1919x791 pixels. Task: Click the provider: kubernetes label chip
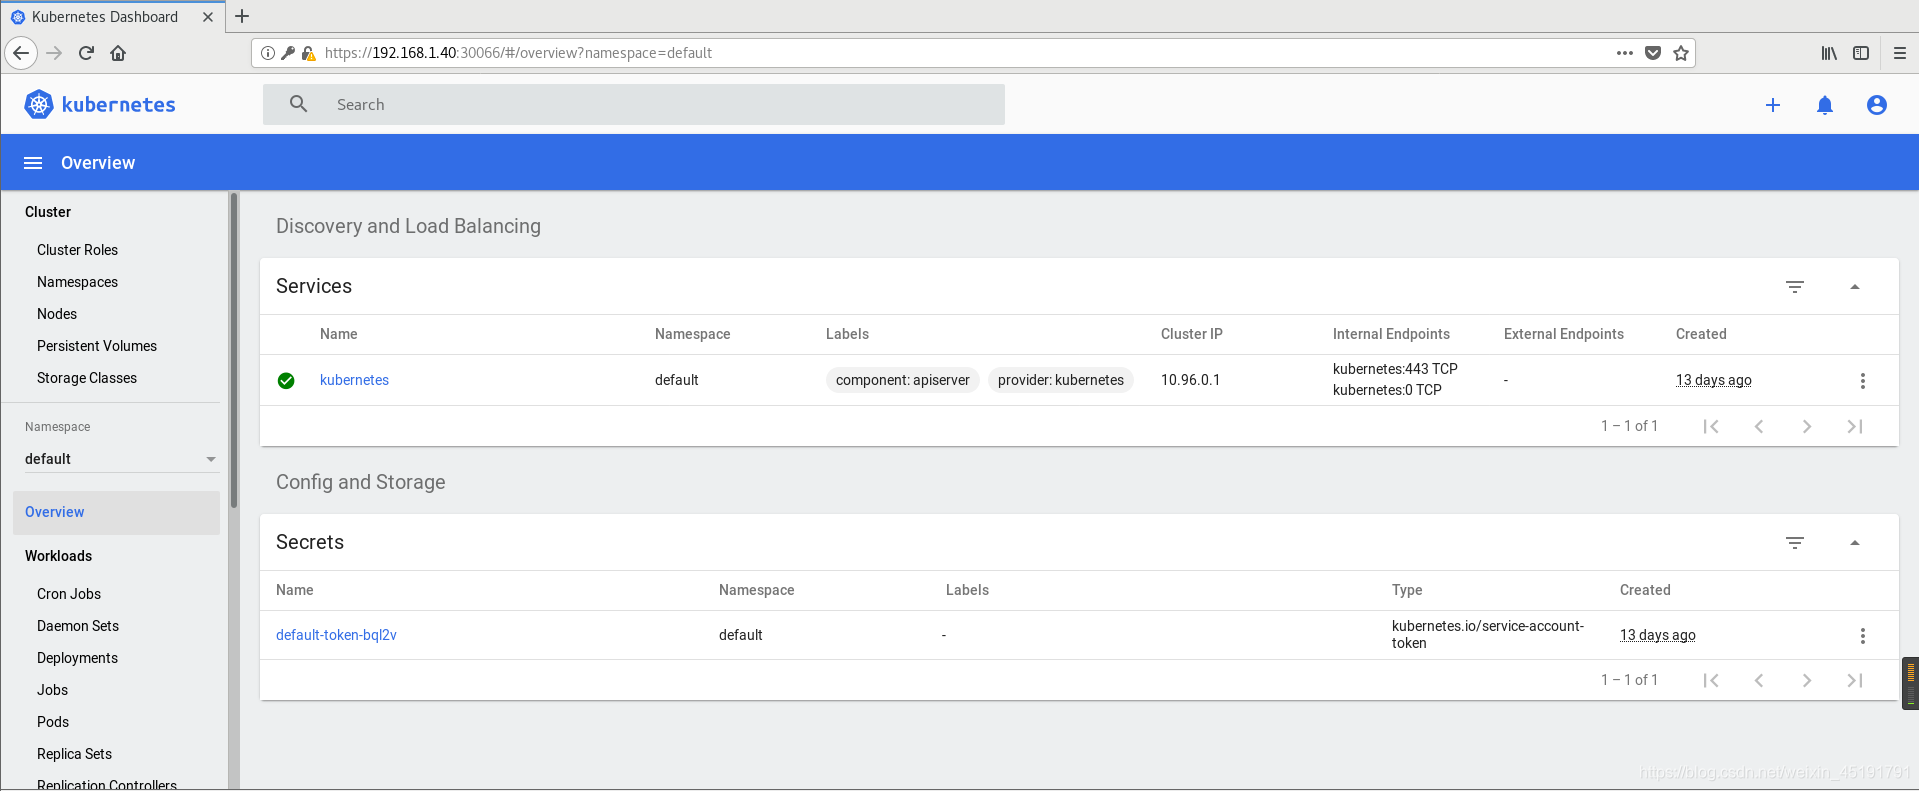(x=1061, y=380)
